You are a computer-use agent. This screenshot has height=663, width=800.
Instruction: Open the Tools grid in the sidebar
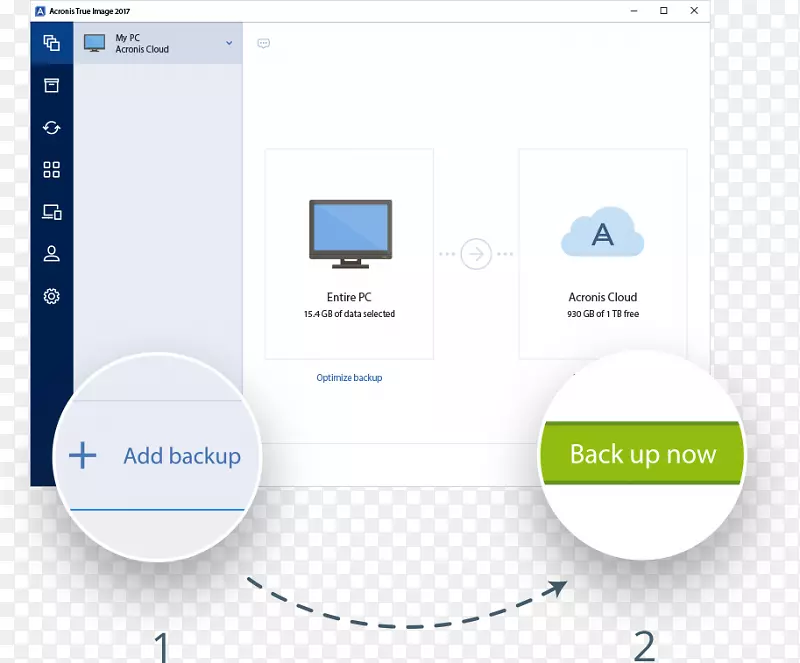click(52, 169)
